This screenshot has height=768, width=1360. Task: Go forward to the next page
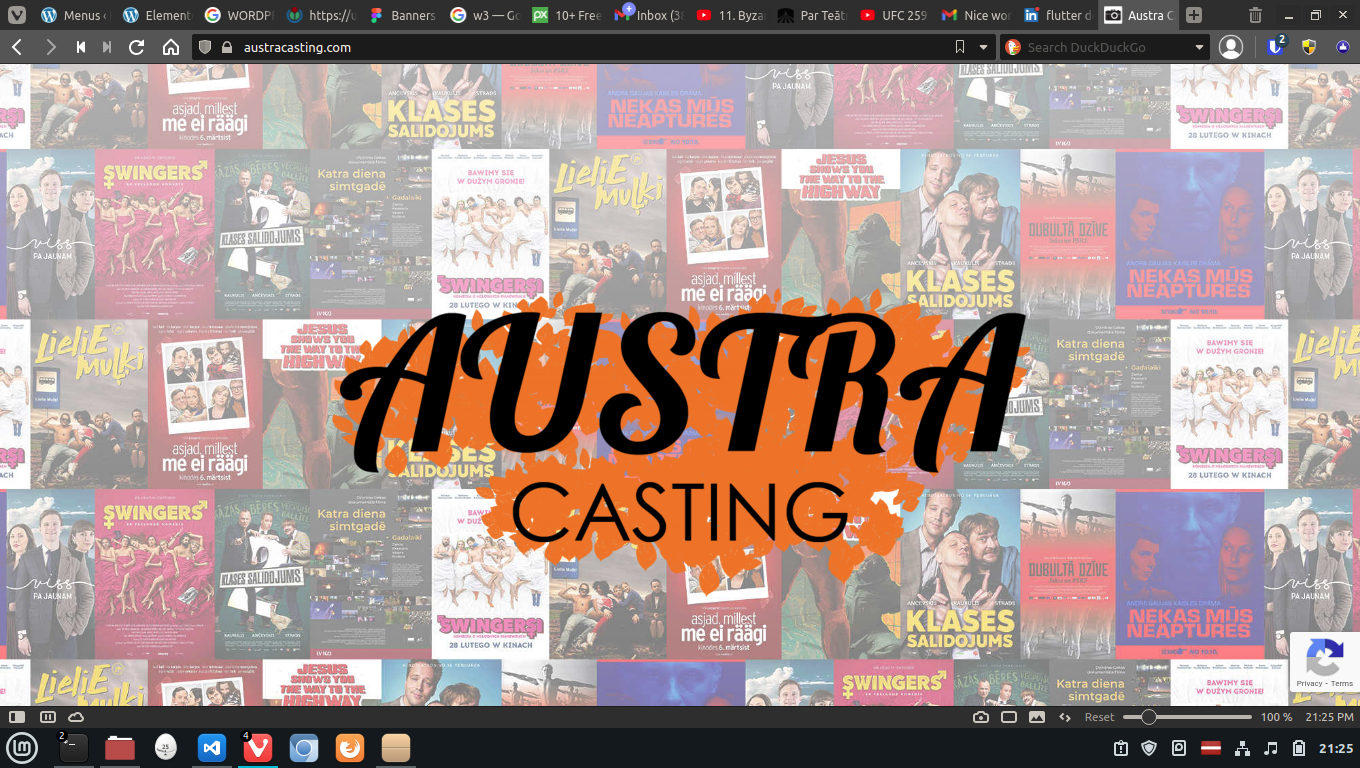tap(50, 47)
